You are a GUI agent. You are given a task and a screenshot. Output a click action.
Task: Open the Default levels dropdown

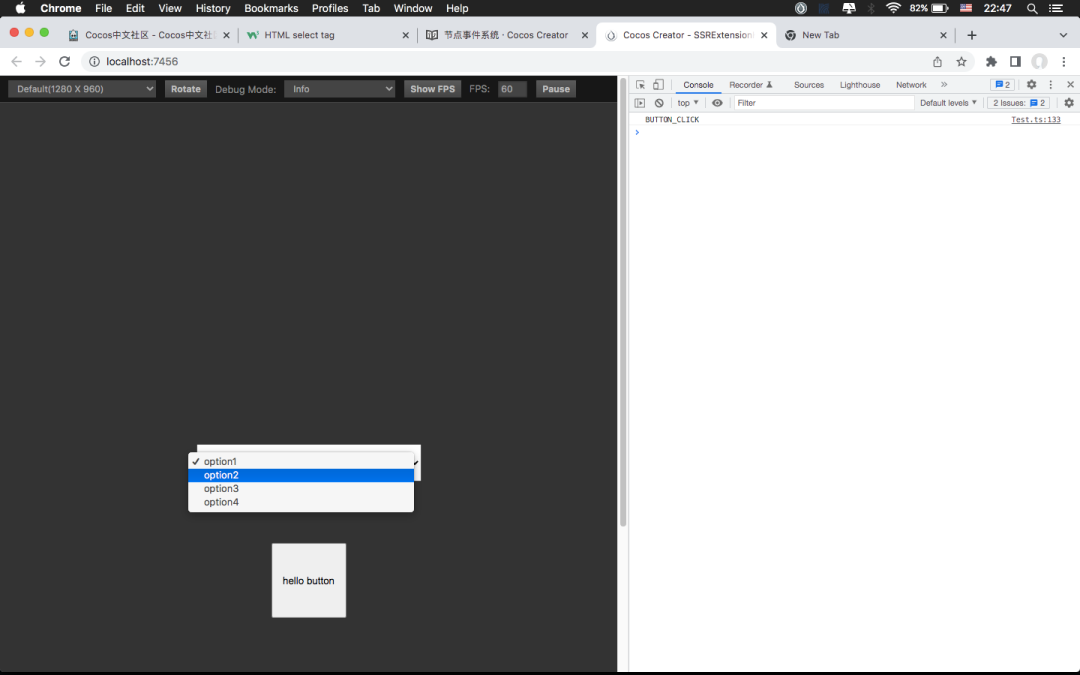pos(948,103)
